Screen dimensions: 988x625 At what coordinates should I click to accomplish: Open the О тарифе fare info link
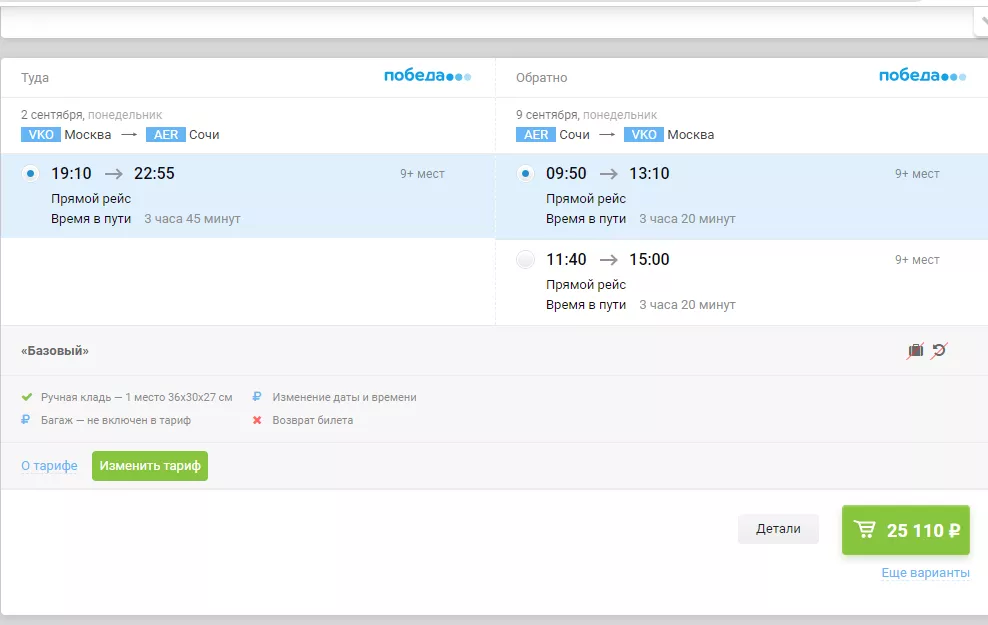click(49, 466)
